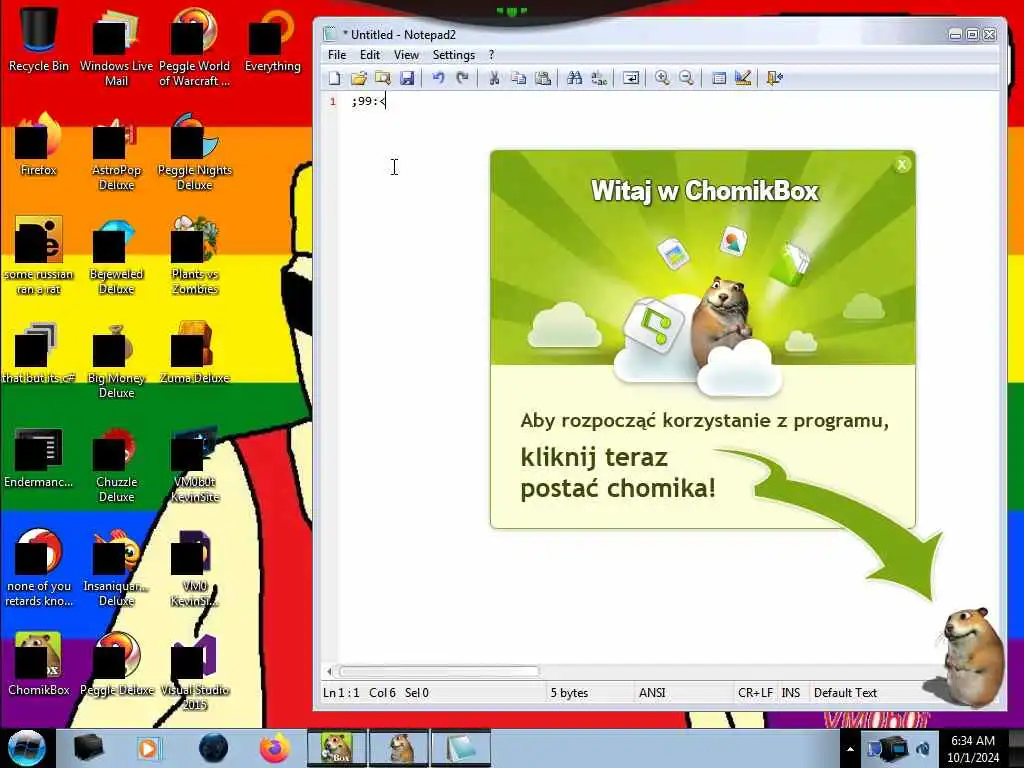Create a new document in Notepad2 toolbar
Screen dimensions: 1024x768
tap(334, 78)
